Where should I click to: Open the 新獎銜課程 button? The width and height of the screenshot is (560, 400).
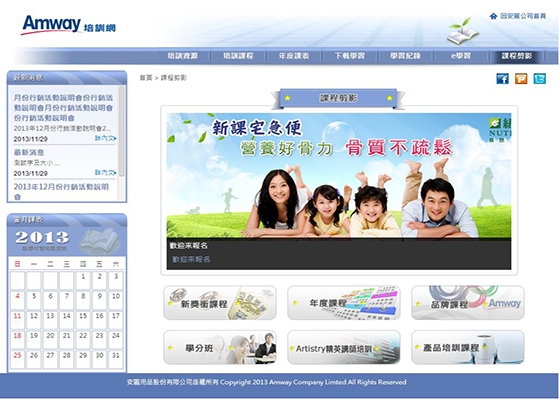pyautogui.click(x=220, y=303)
